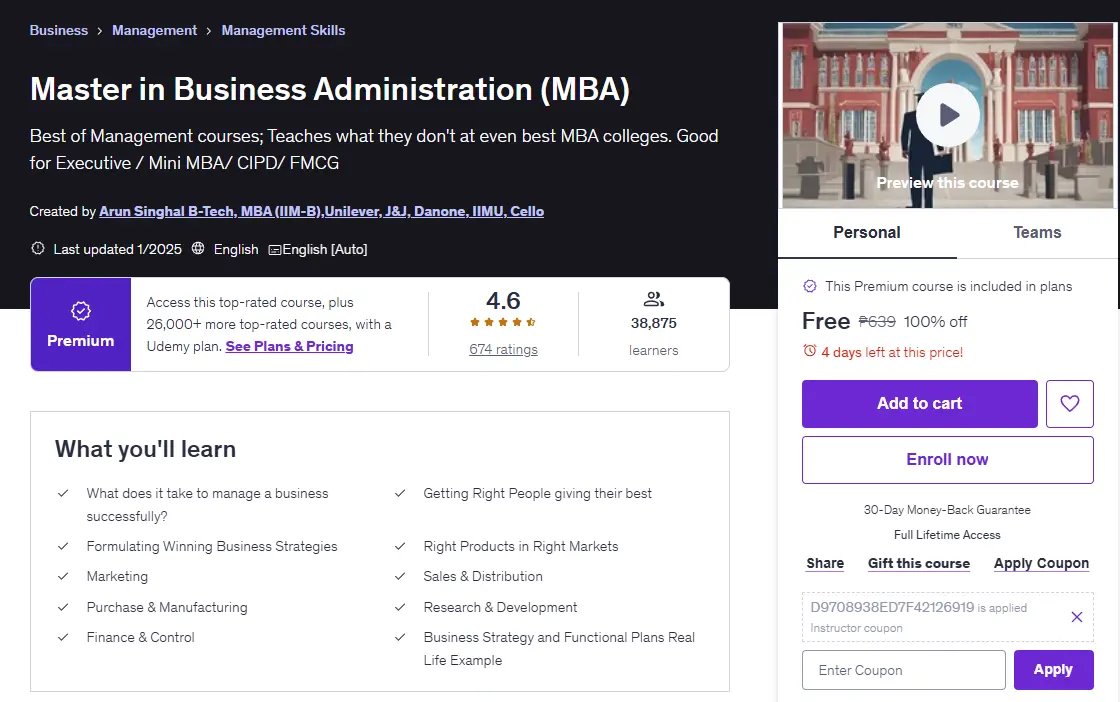Click the Share link
The image size is (1120, 702).
click(825, 563)
